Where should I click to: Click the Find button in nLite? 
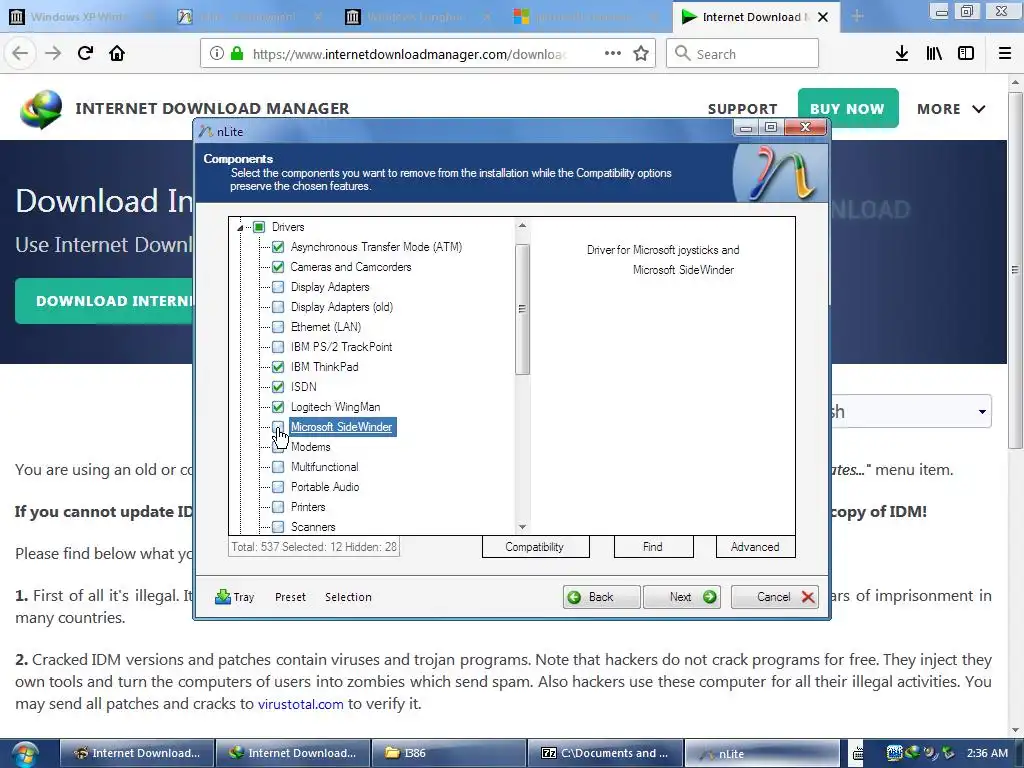point(653,547)
